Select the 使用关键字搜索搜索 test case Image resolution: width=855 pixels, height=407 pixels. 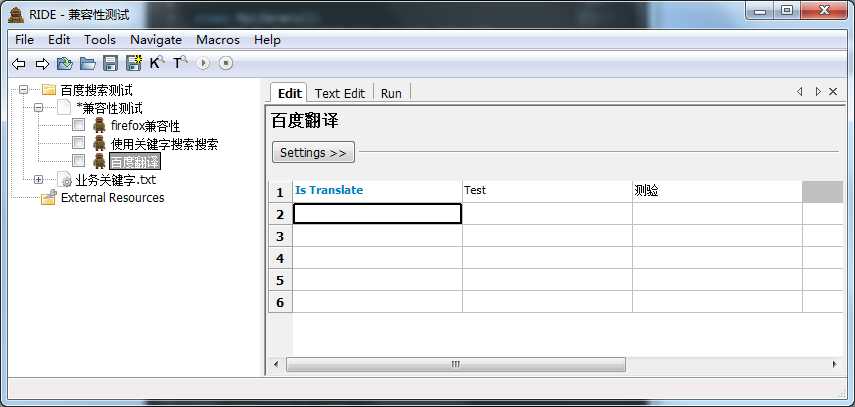coord(164,143)
